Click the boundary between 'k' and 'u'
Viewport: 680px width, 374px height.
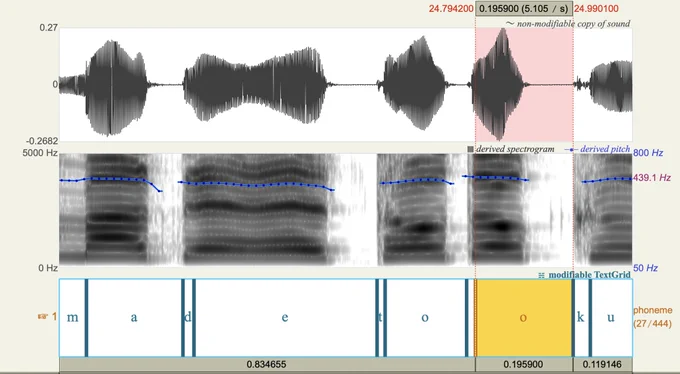tap(590, 318)
